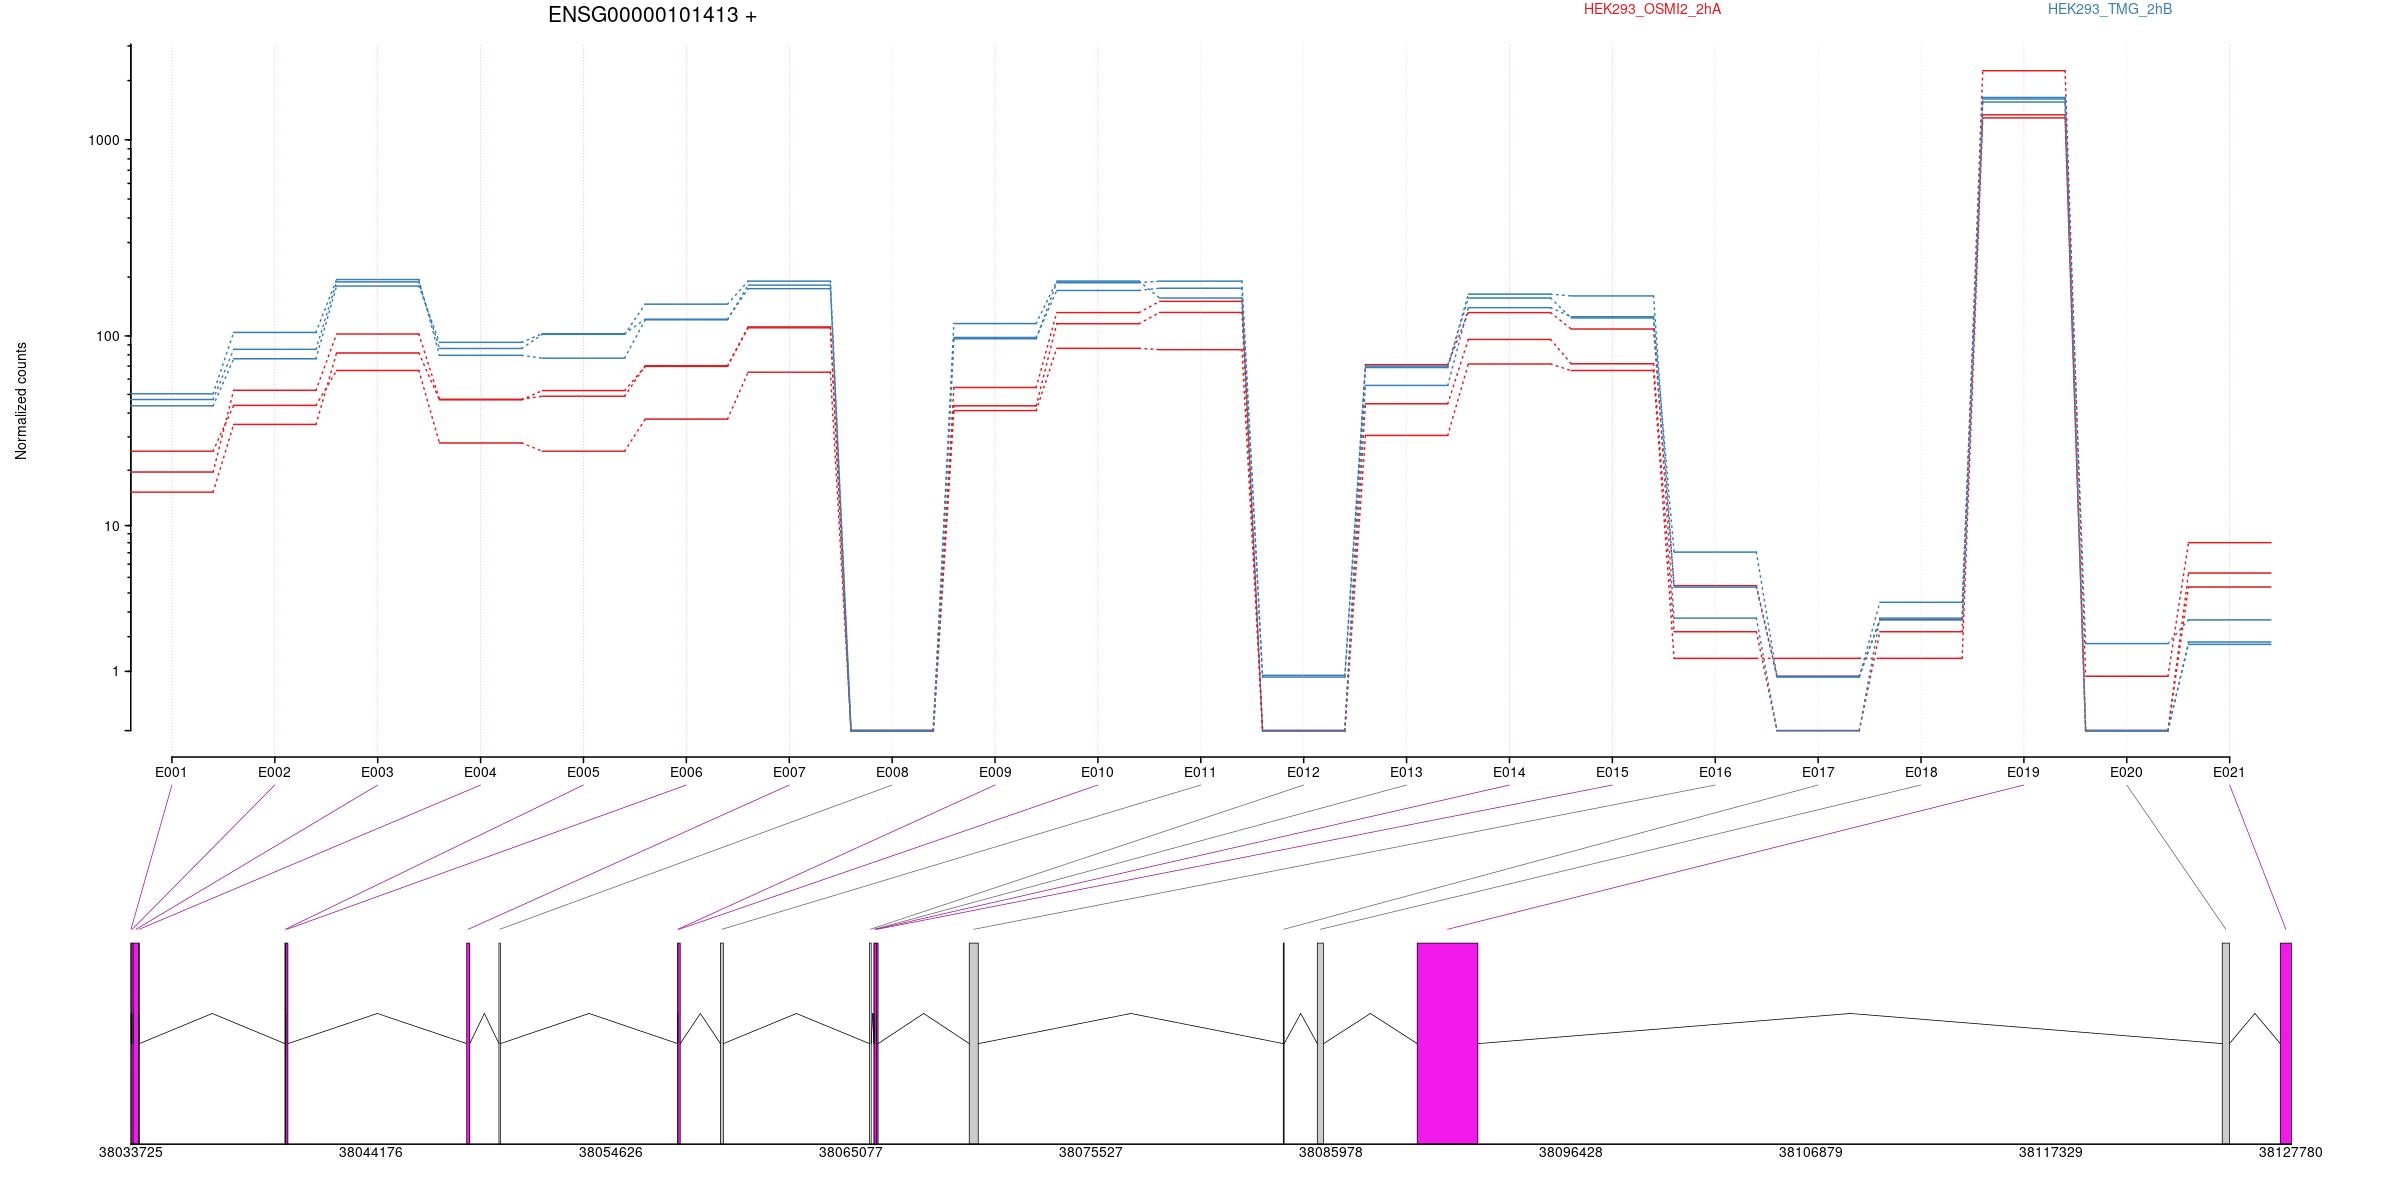Click exon label E004
Viewport: 2400px width, 1200px height.
(x=480, y=773)
